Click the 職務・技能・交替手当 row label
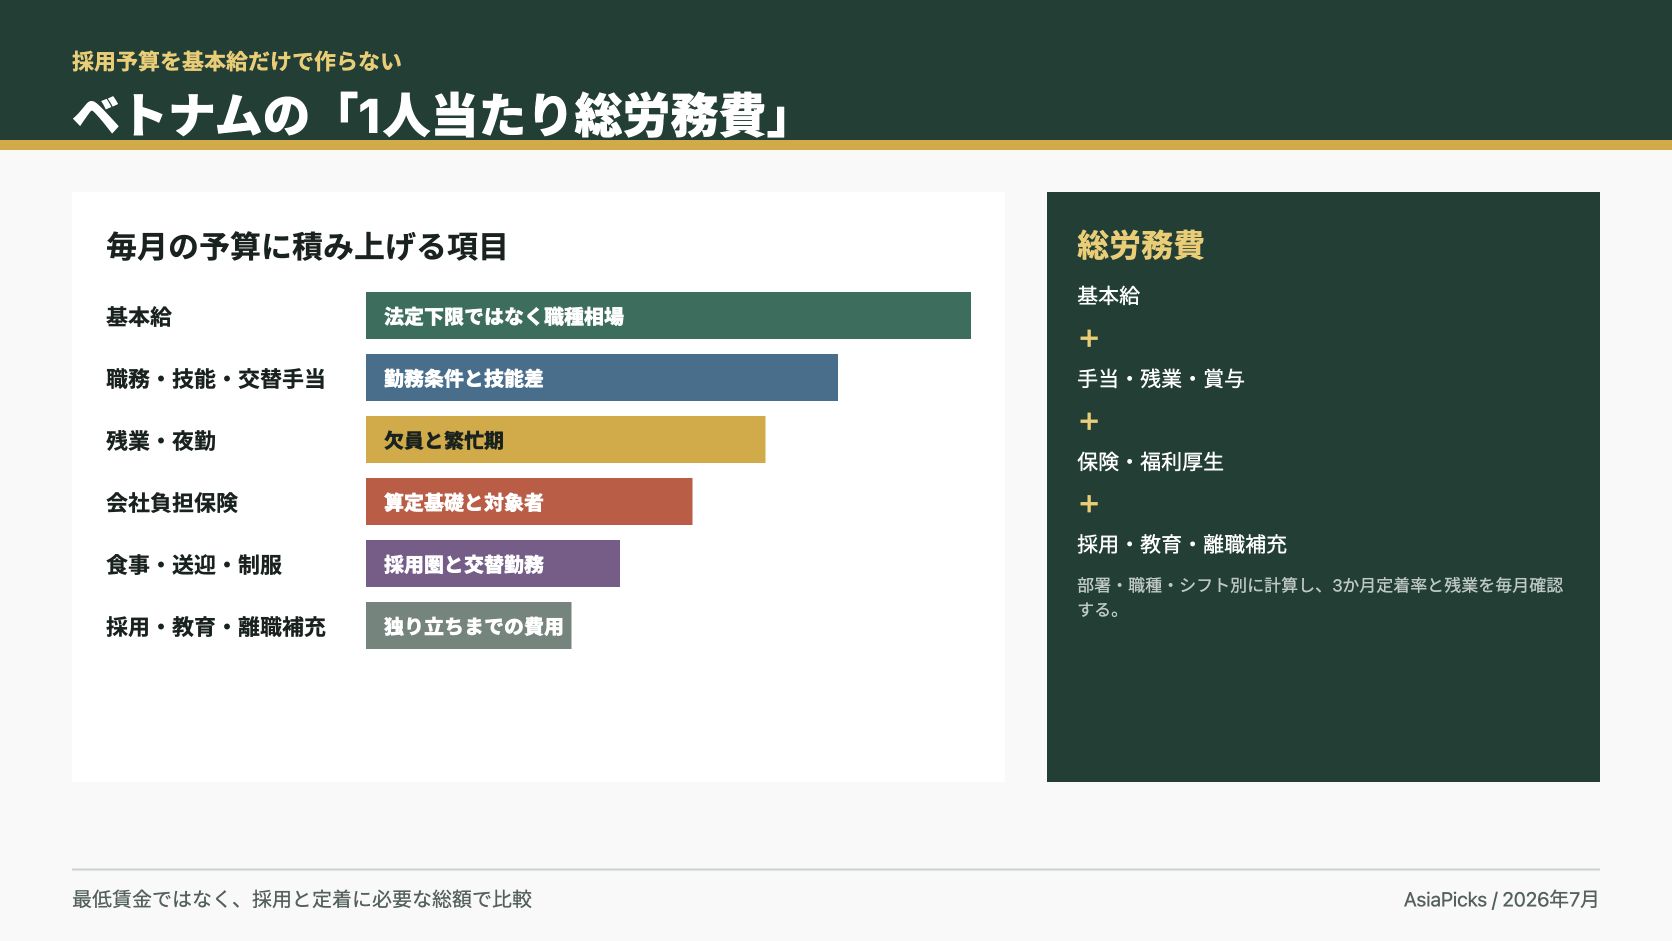Viewport: 1672px width, 941px height. [216, 379]
